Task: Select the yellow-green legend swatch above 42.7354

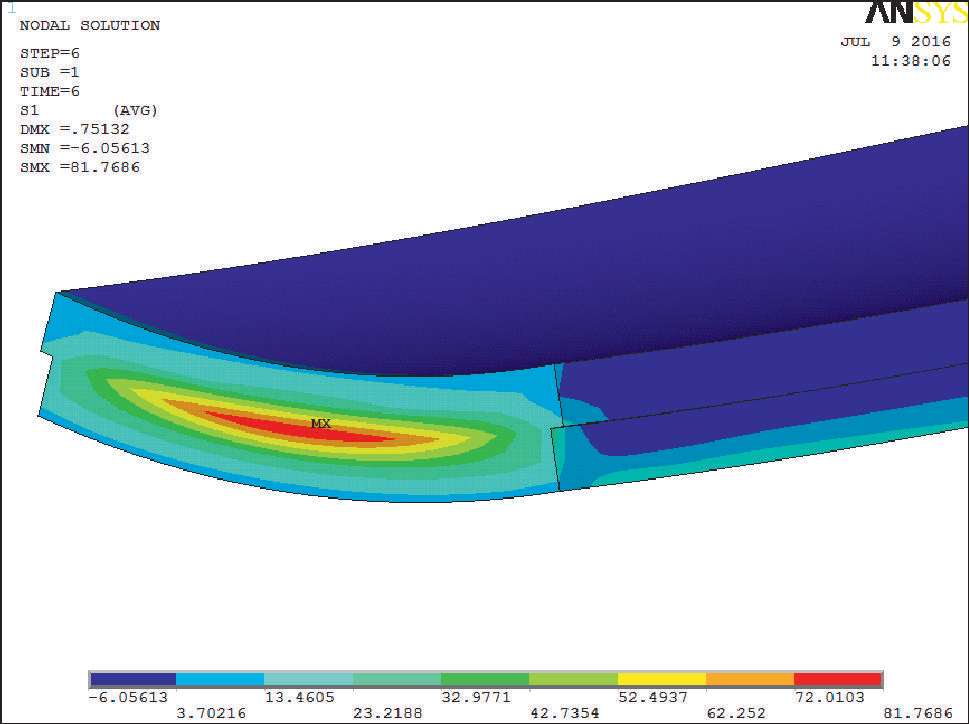Action: point(573,680)
